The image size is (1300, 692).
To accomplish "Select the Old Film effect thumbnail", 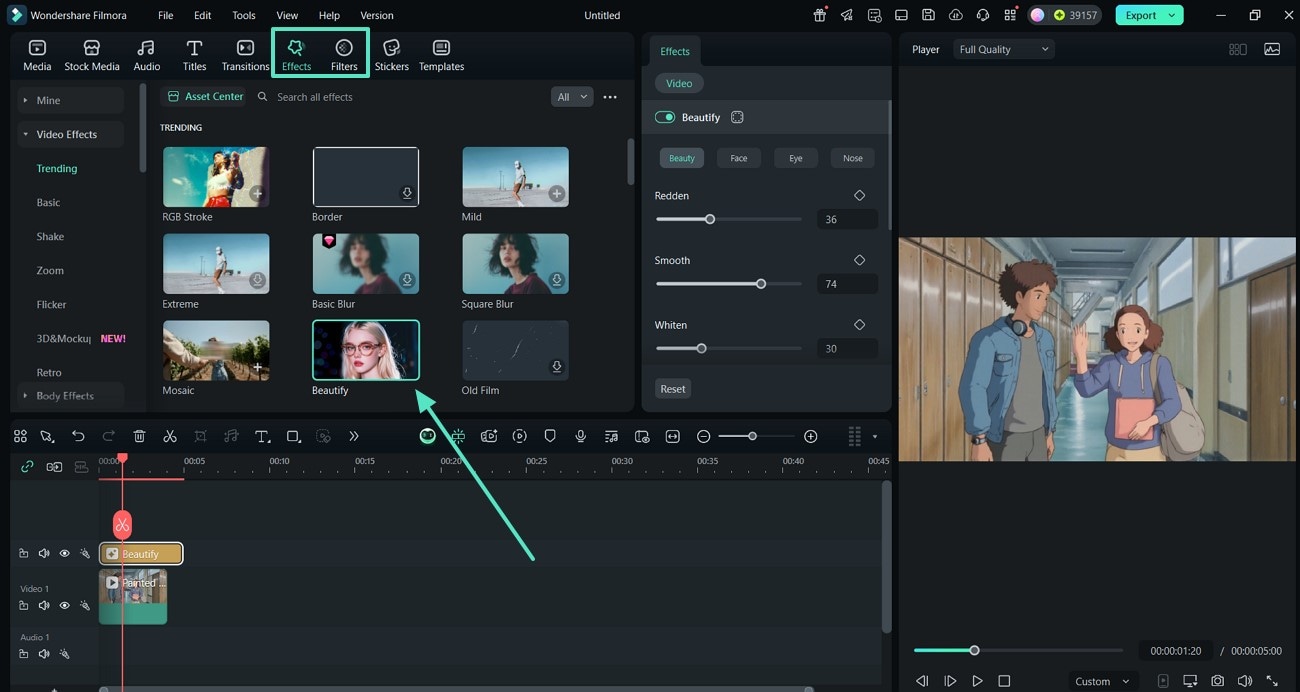I will pos(515,350).
